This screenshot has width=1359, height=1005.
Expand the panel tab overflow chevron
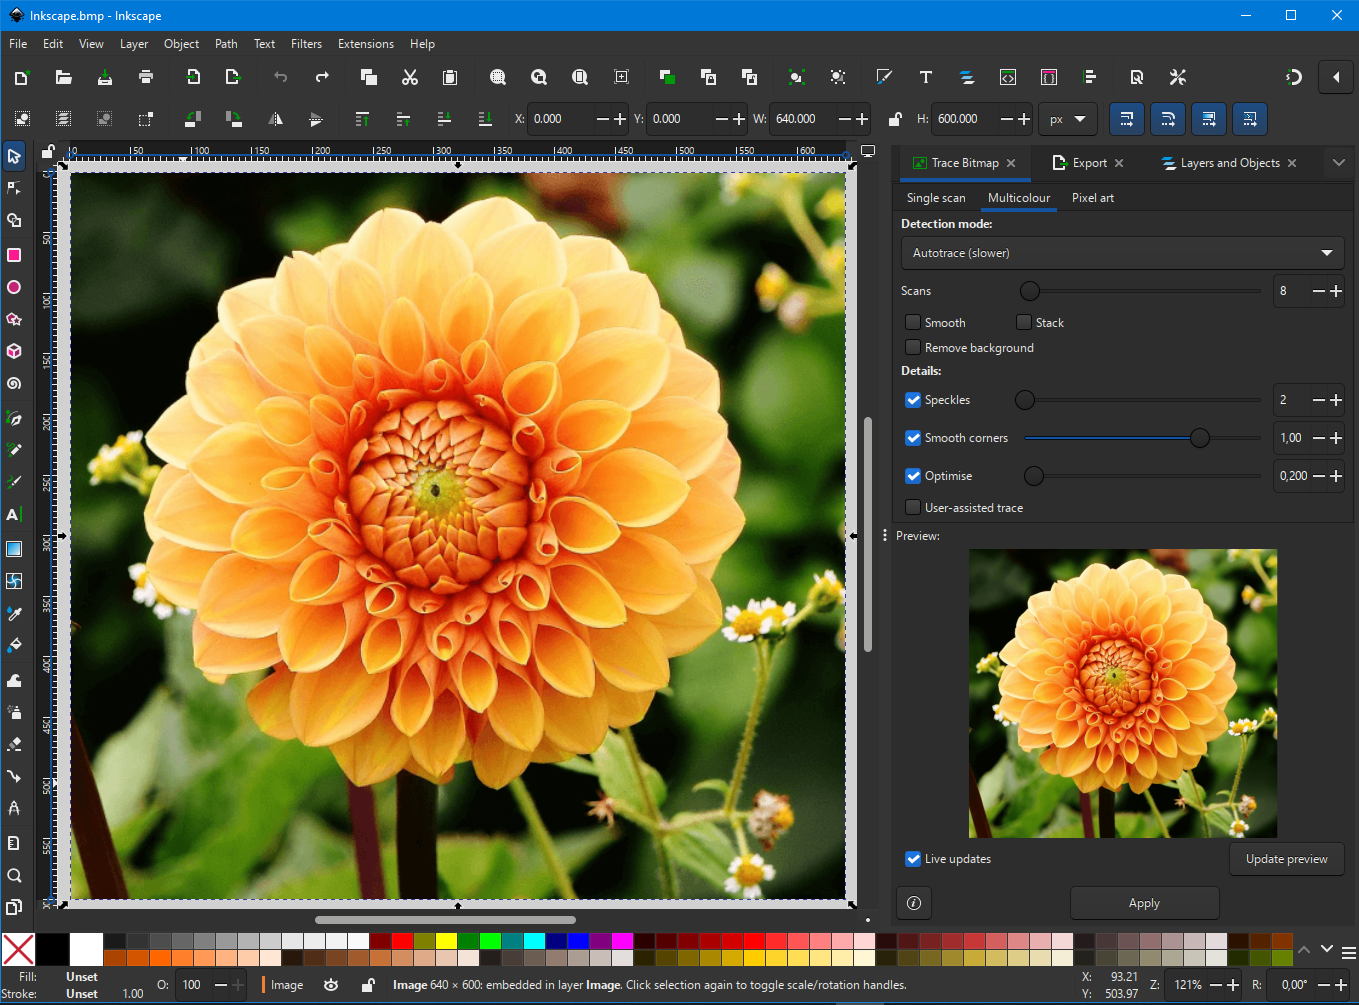pyautogui.click(x=1339, y=162)
